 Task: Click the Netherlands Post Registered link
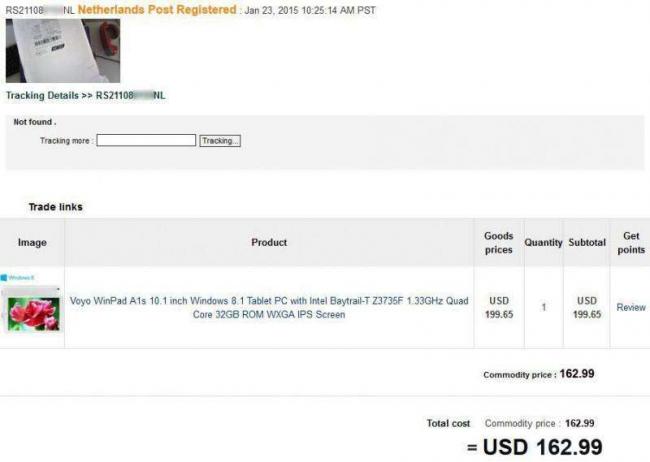[x=157, y=10]
